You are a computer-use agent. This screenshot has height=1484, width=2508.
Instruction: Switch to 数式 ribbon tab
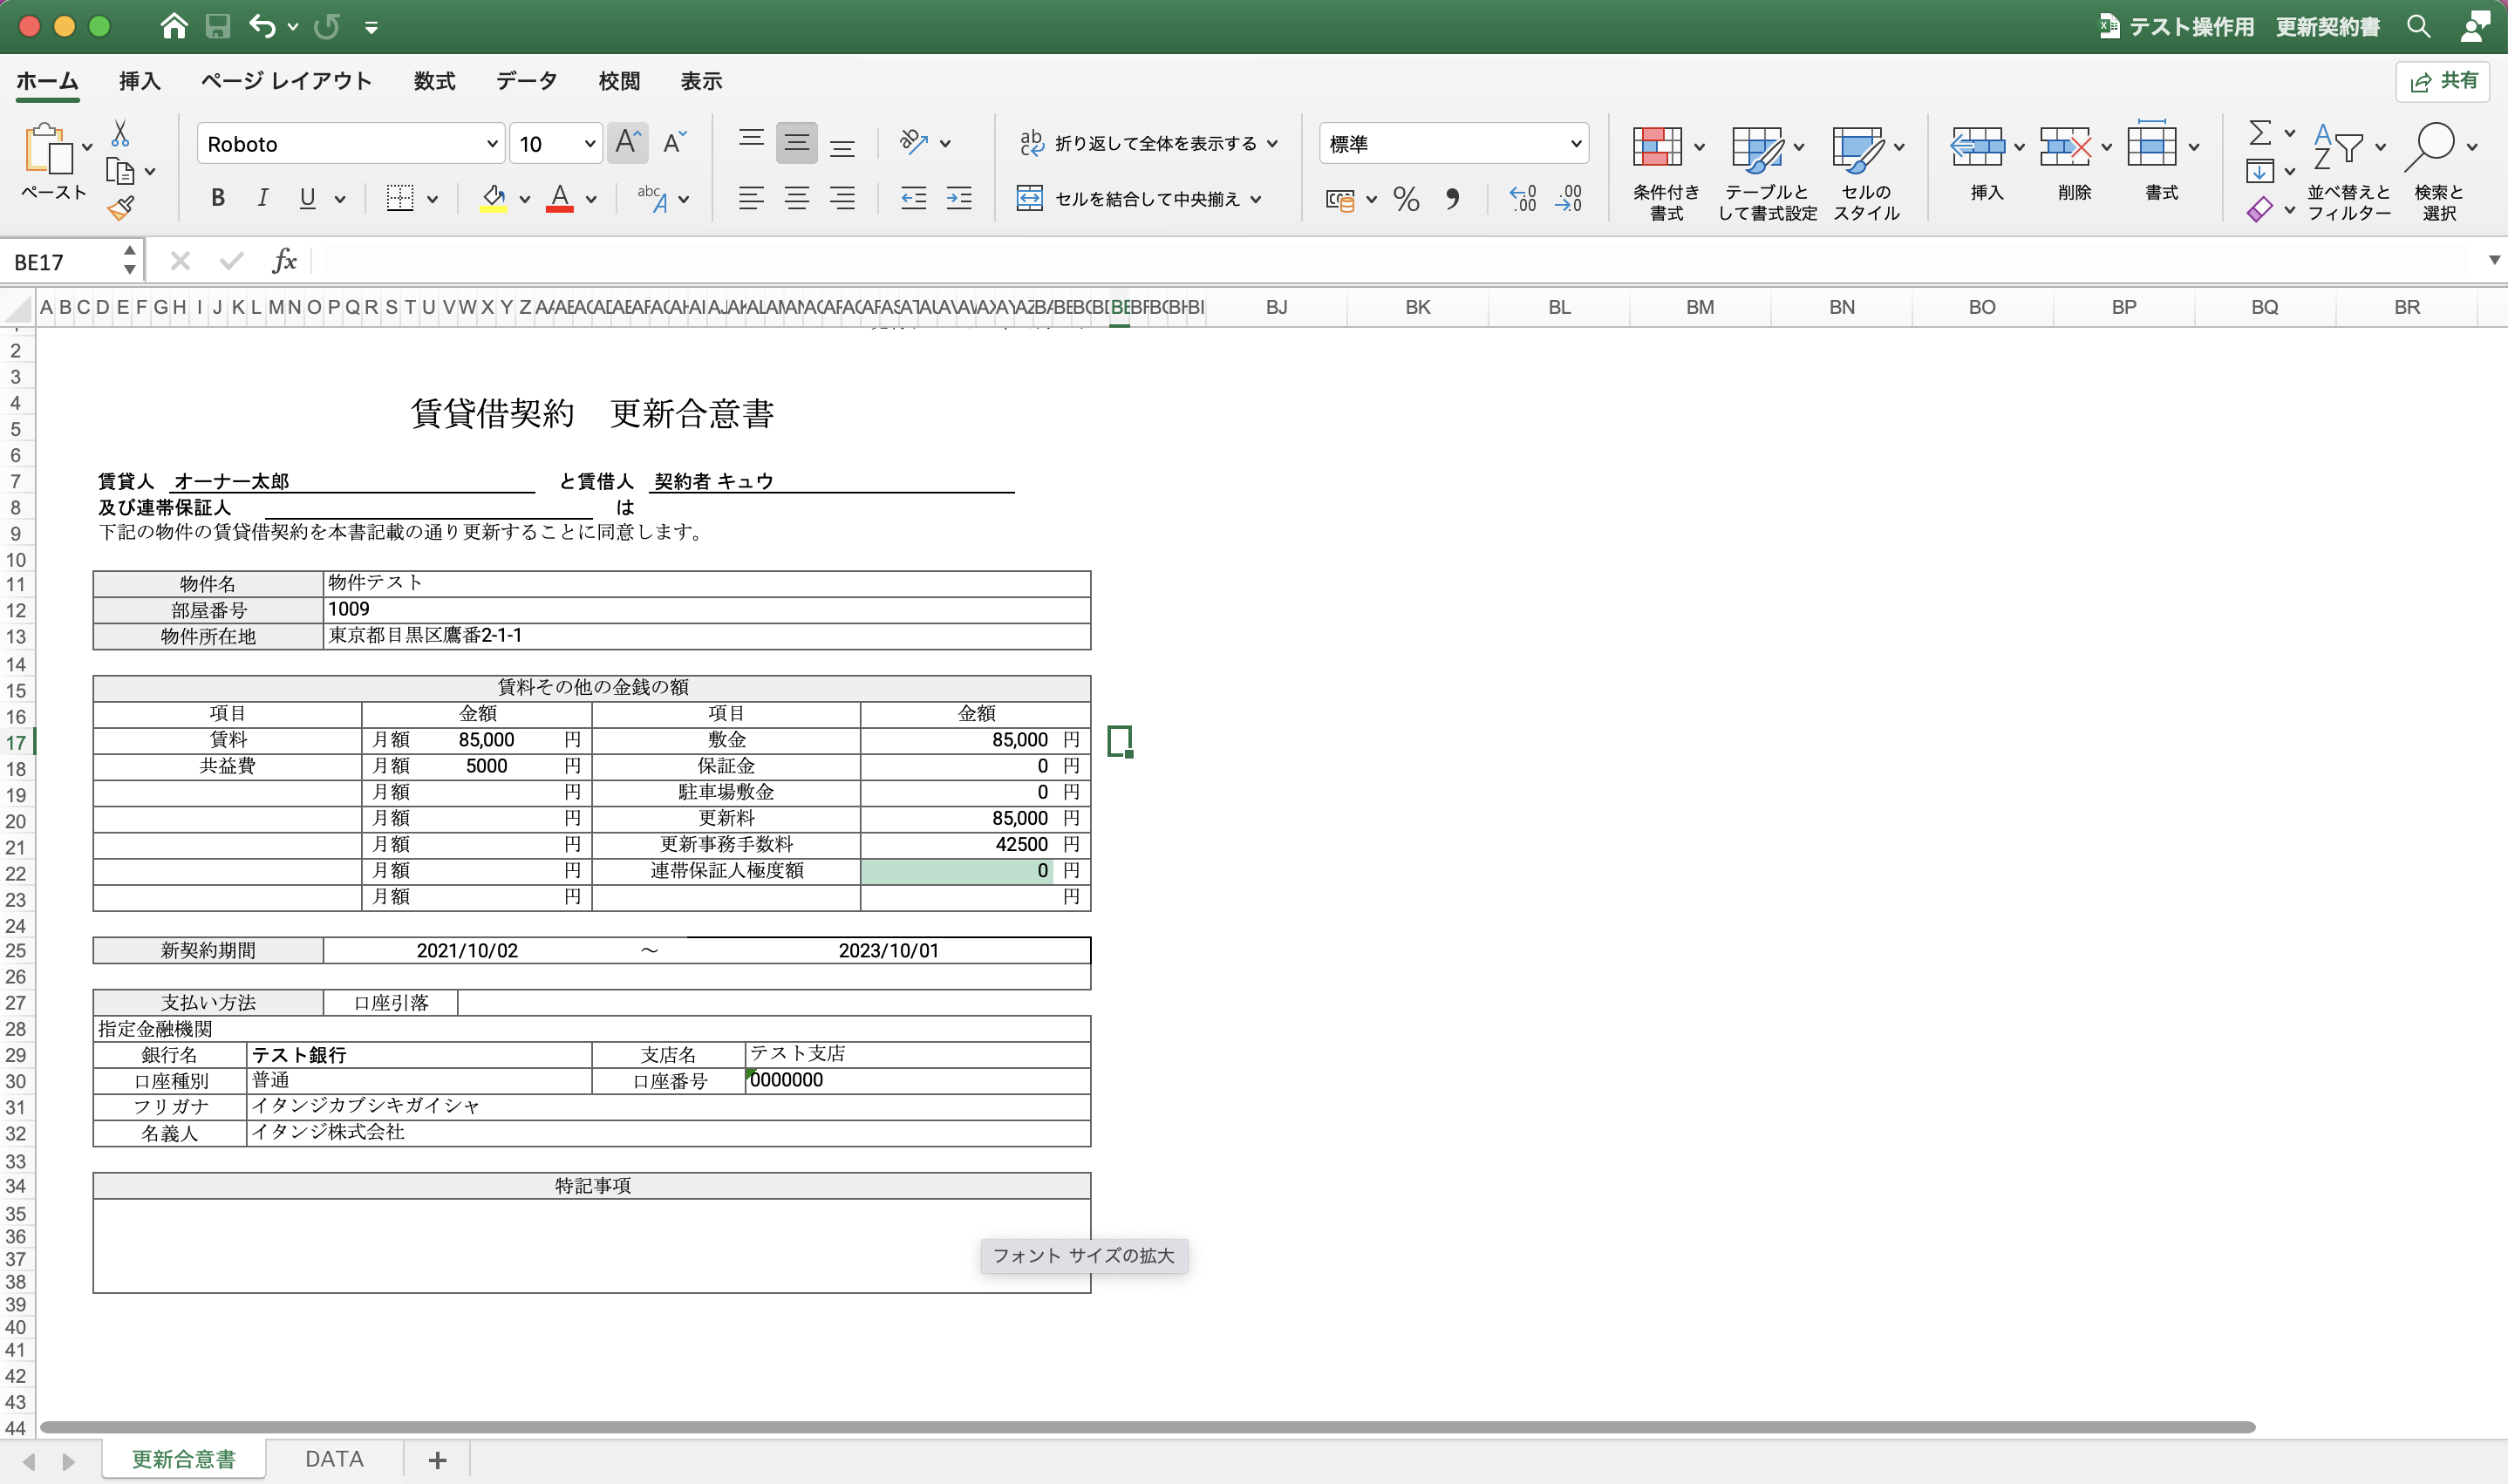pyautogui.click(x=434, y=81)
